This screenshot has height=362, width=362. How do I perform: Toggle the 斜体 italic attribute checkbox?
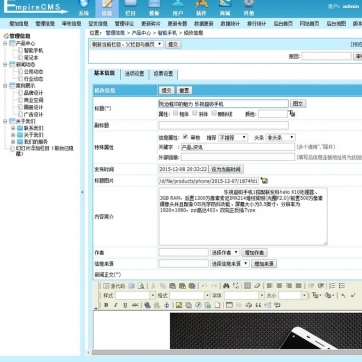195,113
